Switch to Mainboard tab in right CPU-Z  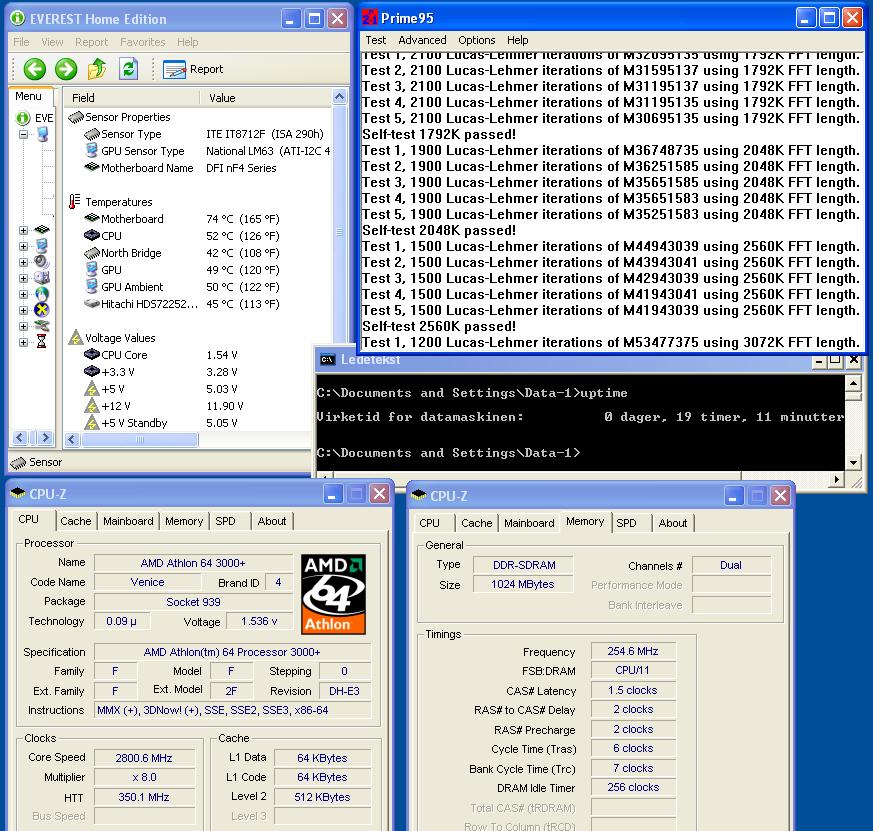529,523
